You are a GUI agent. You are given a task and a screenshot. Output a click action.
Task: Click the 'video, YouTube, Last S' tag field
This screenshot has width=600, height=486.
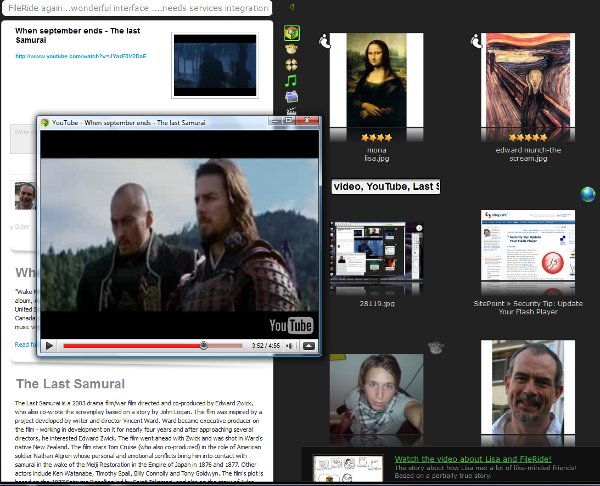pyautogui.click(x=386, y=186)
